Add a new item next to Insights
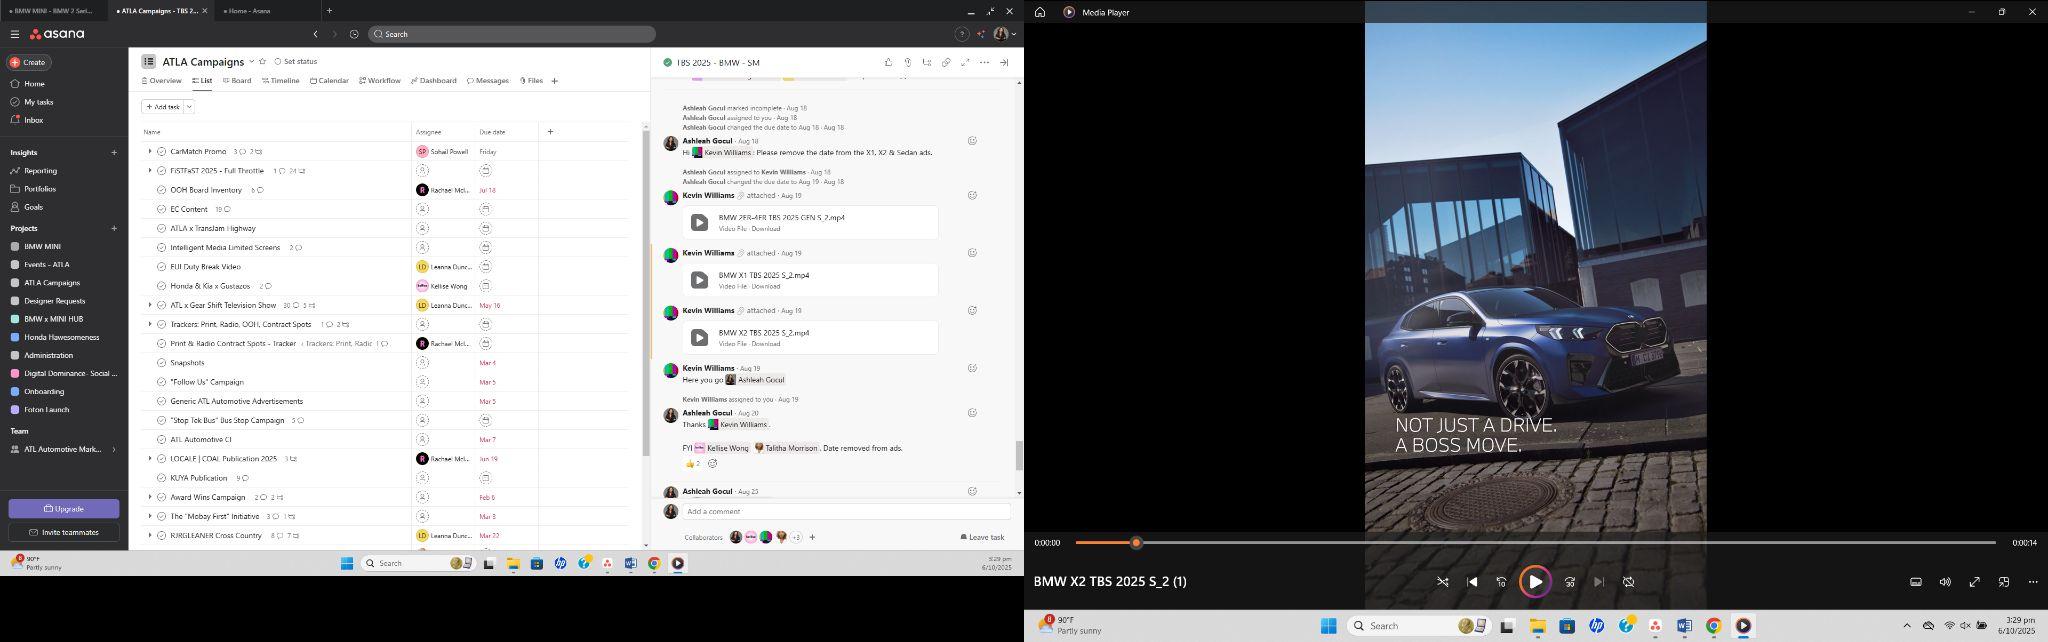The image size is (2048, 642). click(114, 152)
